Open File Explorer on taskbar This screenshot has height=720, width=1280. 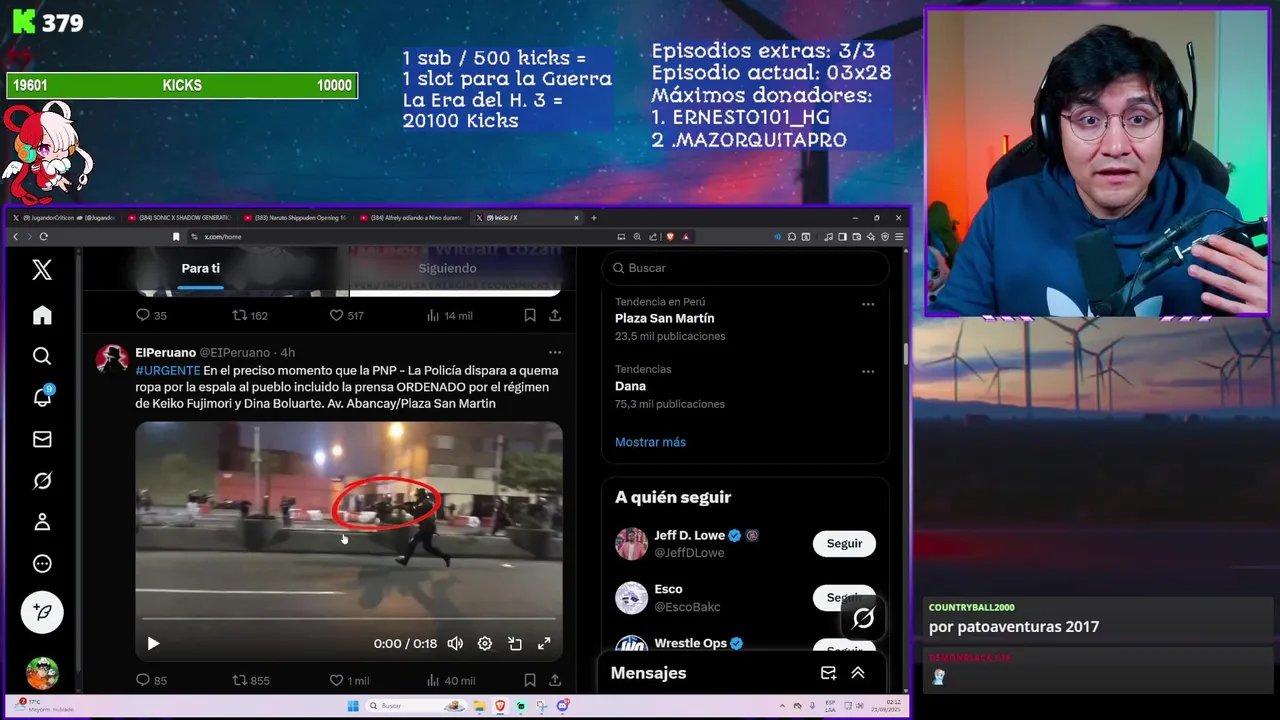coord(479,706)
